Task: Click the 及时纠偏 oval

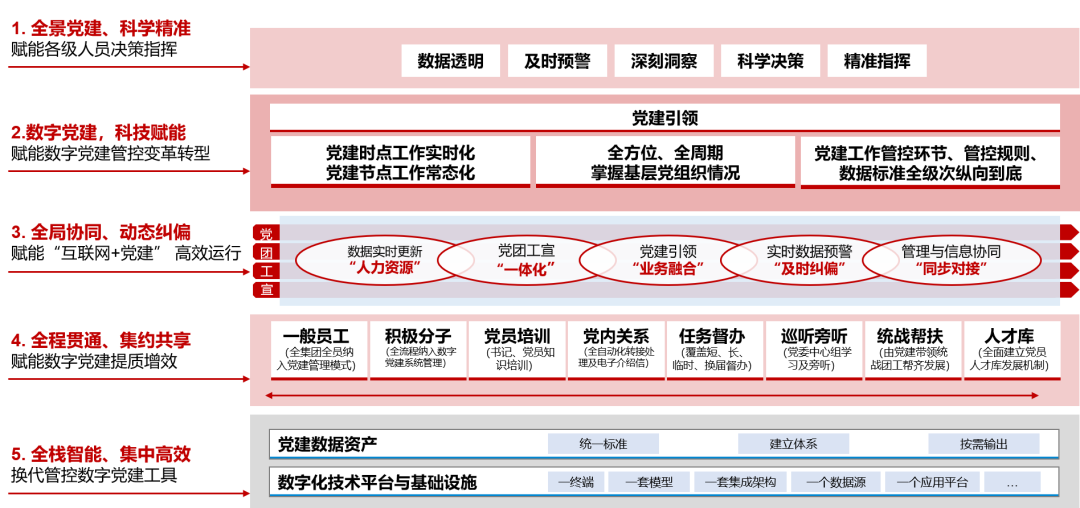Action: pyautogui.click(x=809, y=260)
